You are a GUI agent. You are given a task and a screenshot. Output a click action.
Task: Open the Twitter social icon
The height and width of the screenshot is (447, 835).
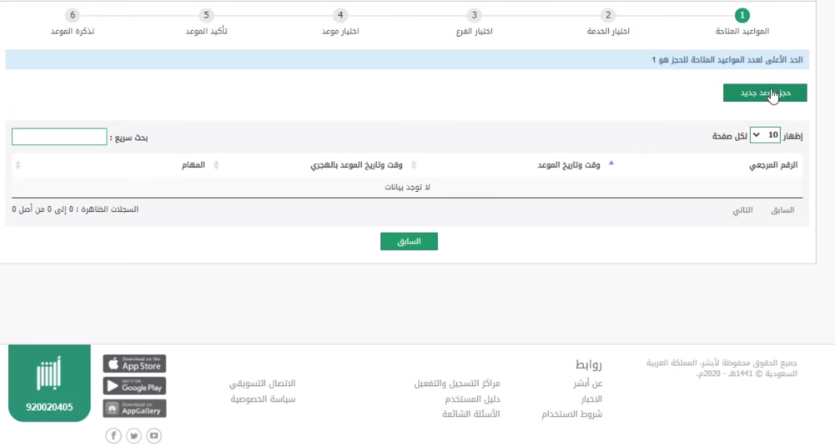pos(134,435)
